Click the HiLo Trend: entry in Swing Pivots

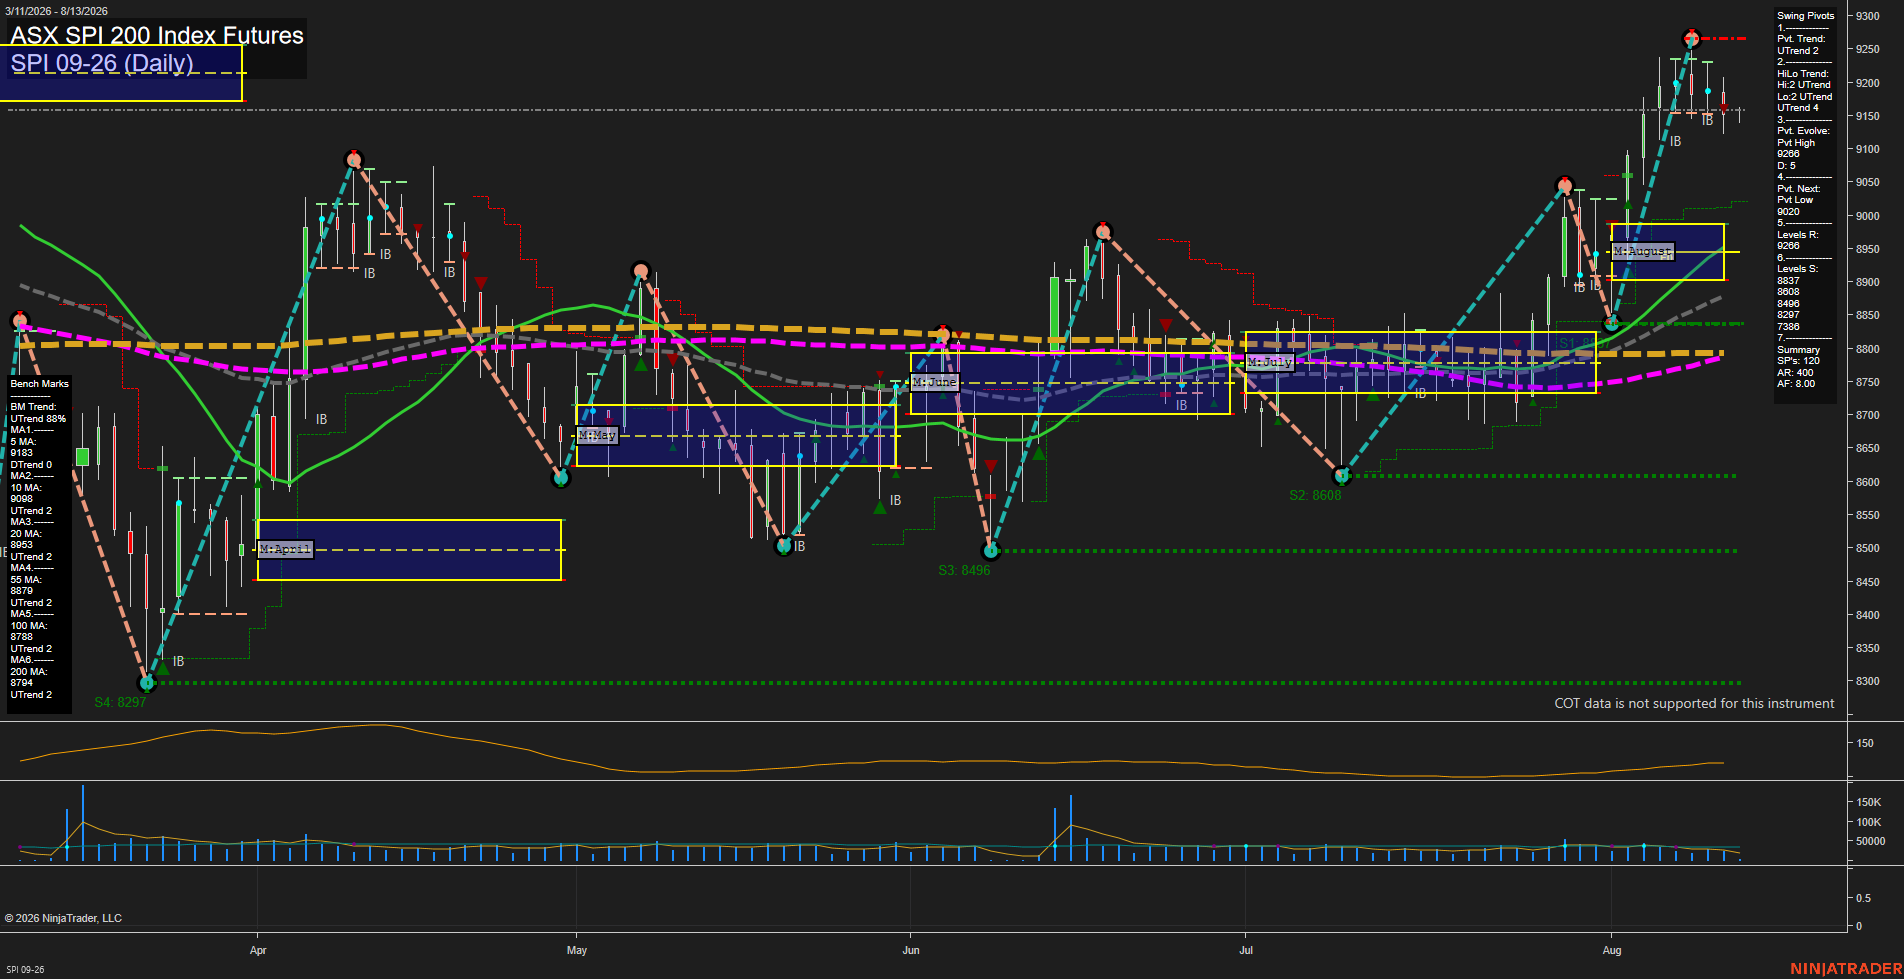tap(1803, 74)
